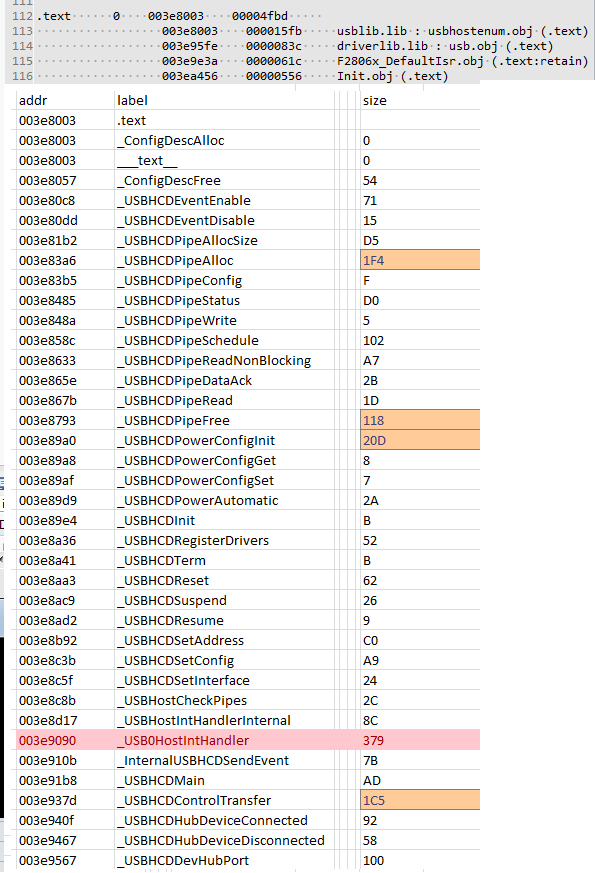Select the _USBHostCheckPipes label cell
595x873 pixels.
click(x=224, y=700)
